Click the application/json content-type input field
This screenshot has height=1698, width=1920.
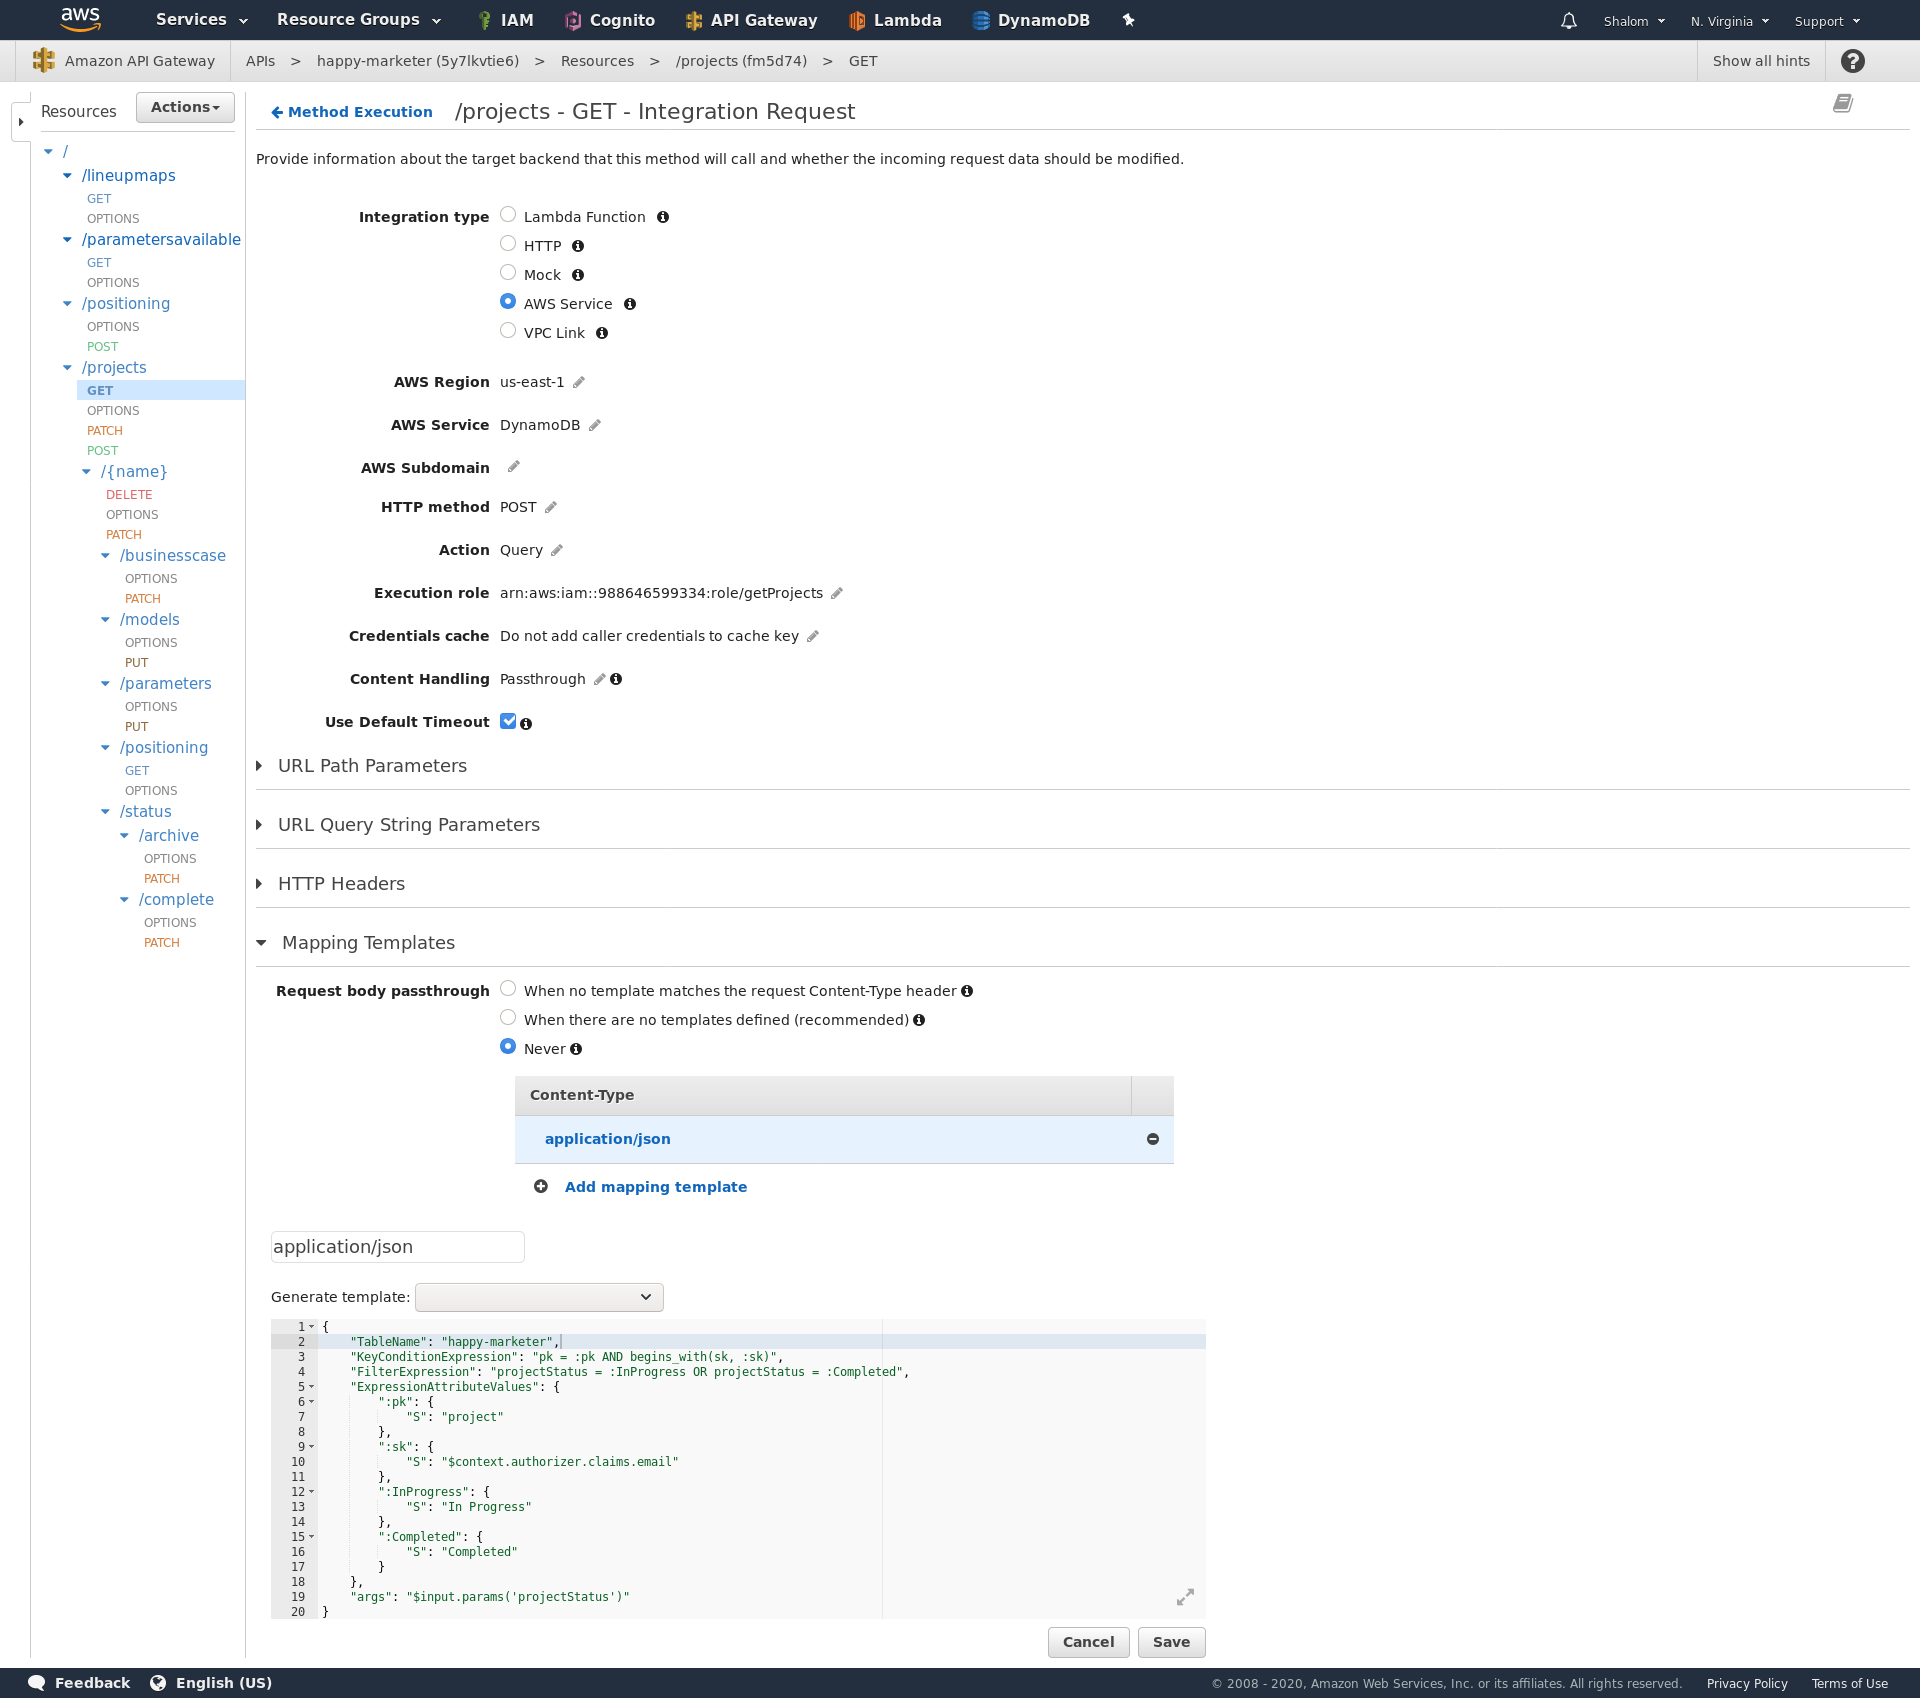click(x=396, y=1247)
